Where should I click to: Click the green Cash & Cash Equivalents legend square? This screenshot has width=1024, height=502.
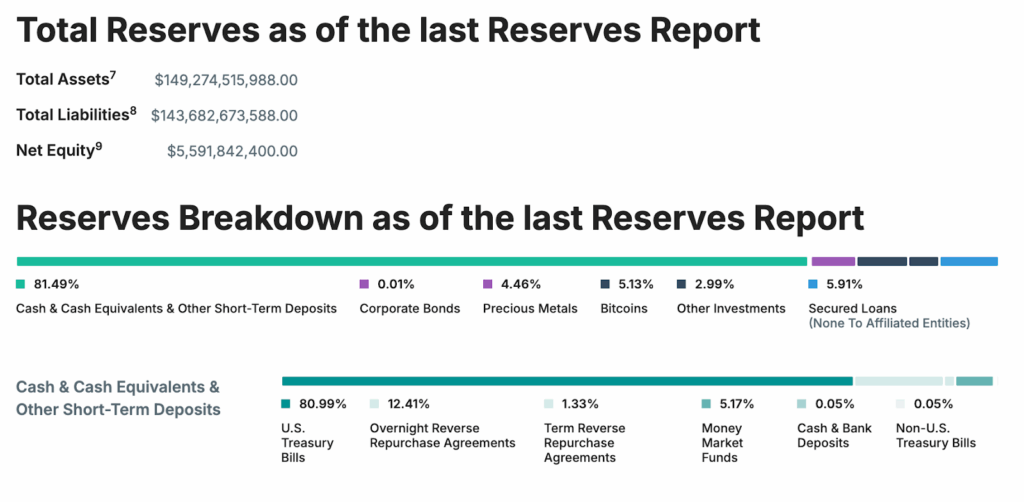[x=21, y=284]
